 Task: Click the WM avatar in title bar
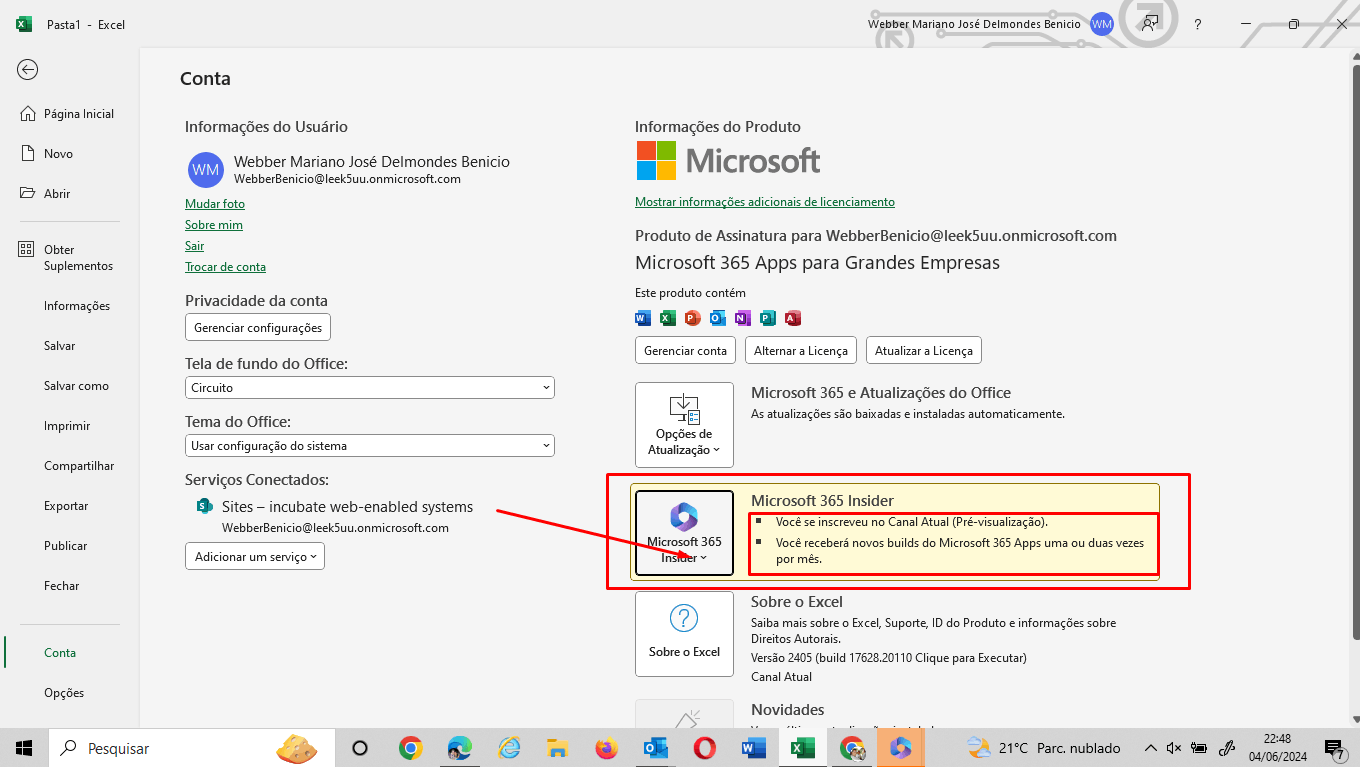1102,24
